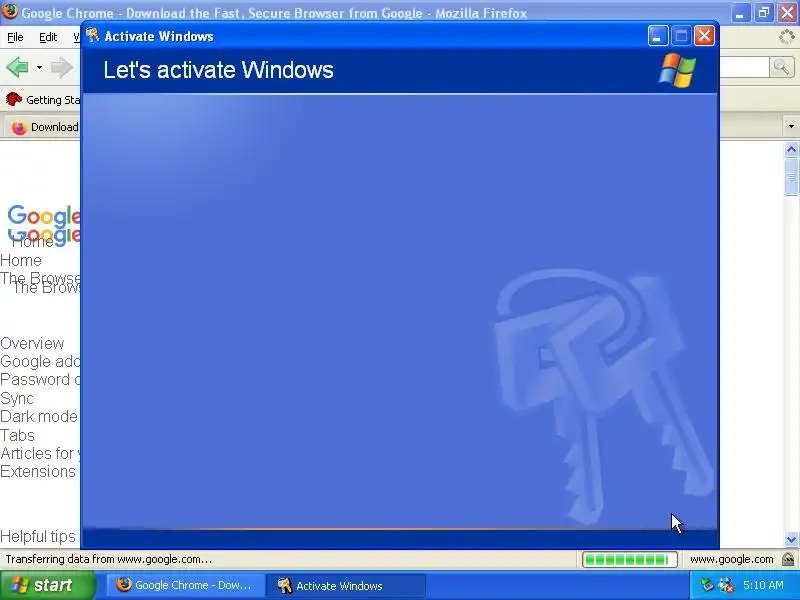Image resolution: width=800 pixels, height=600 pixels.
Task: Click the Firefox icon in browser title bar
Action: click(9, 12)
